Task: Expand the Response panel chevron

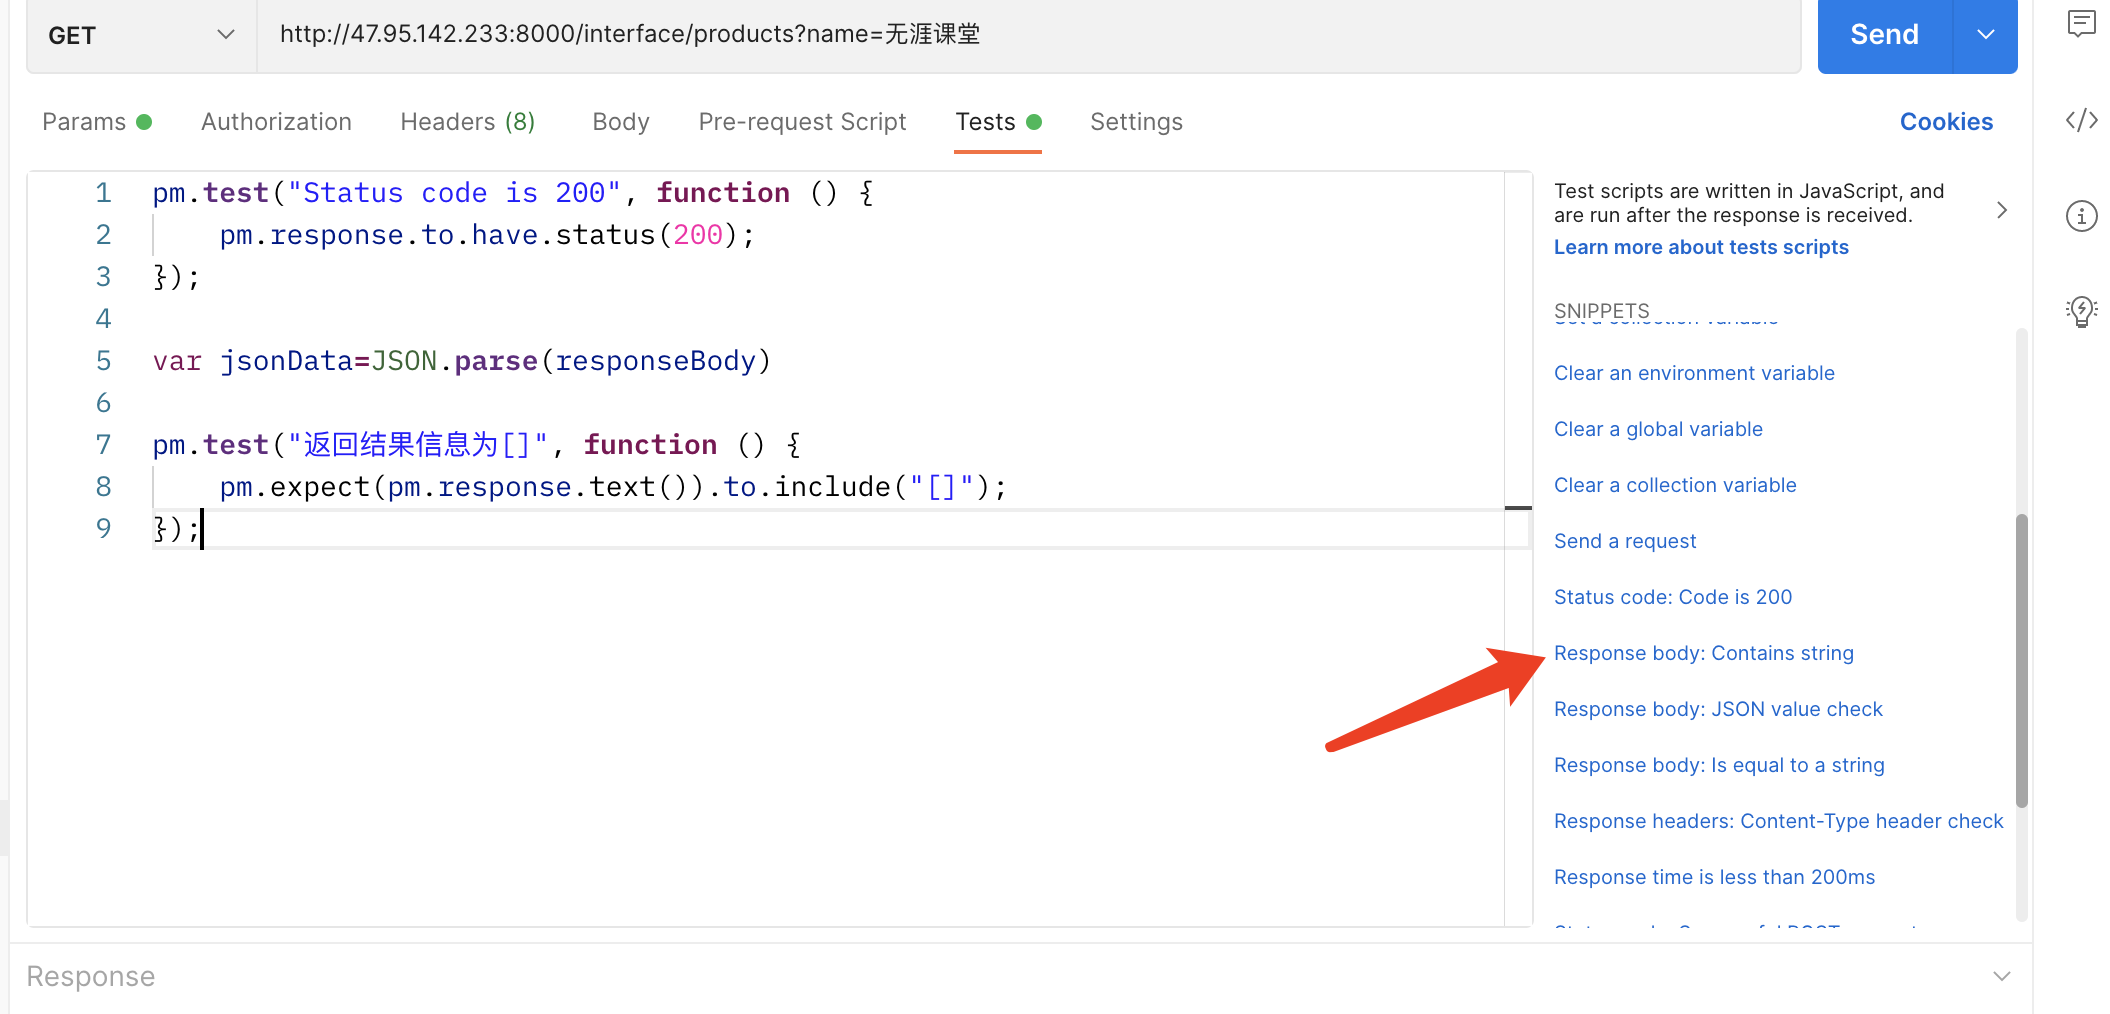Action: coord(2001,976)
